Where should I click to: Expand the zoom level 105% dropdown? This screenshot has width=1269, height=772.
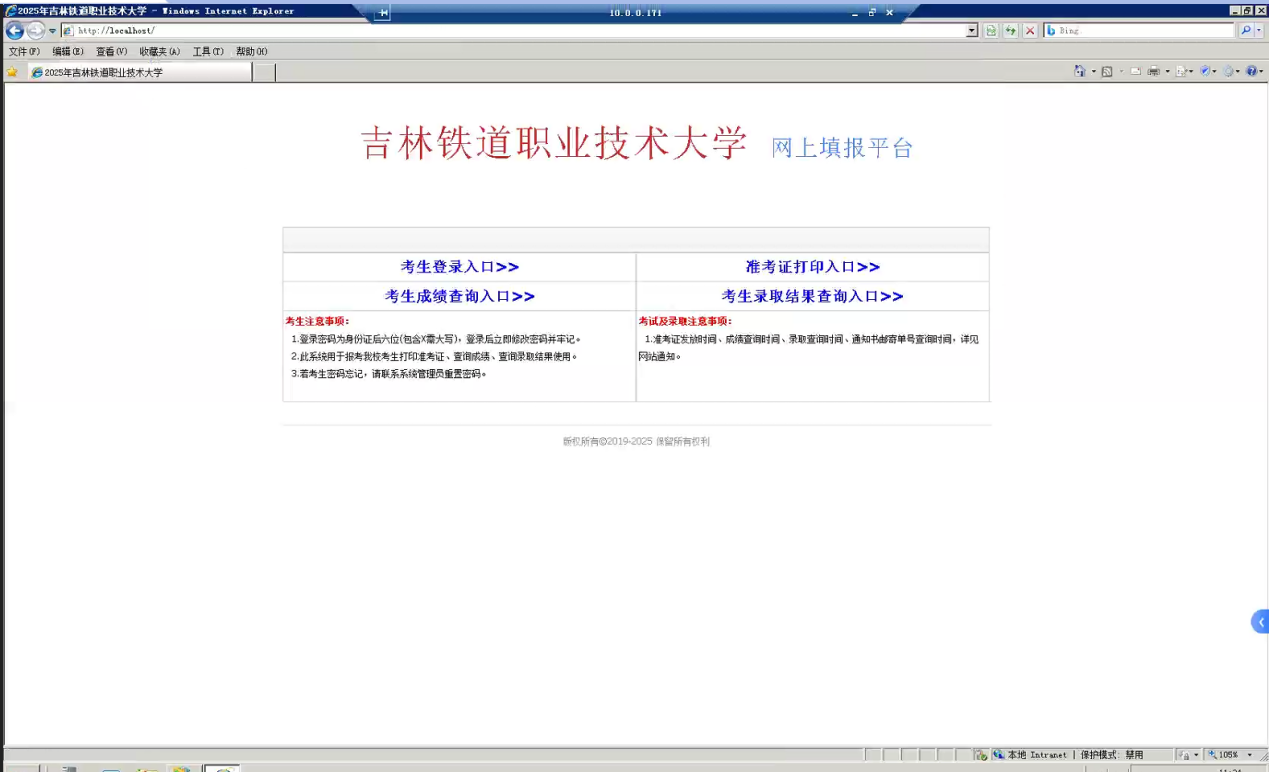1249,755
